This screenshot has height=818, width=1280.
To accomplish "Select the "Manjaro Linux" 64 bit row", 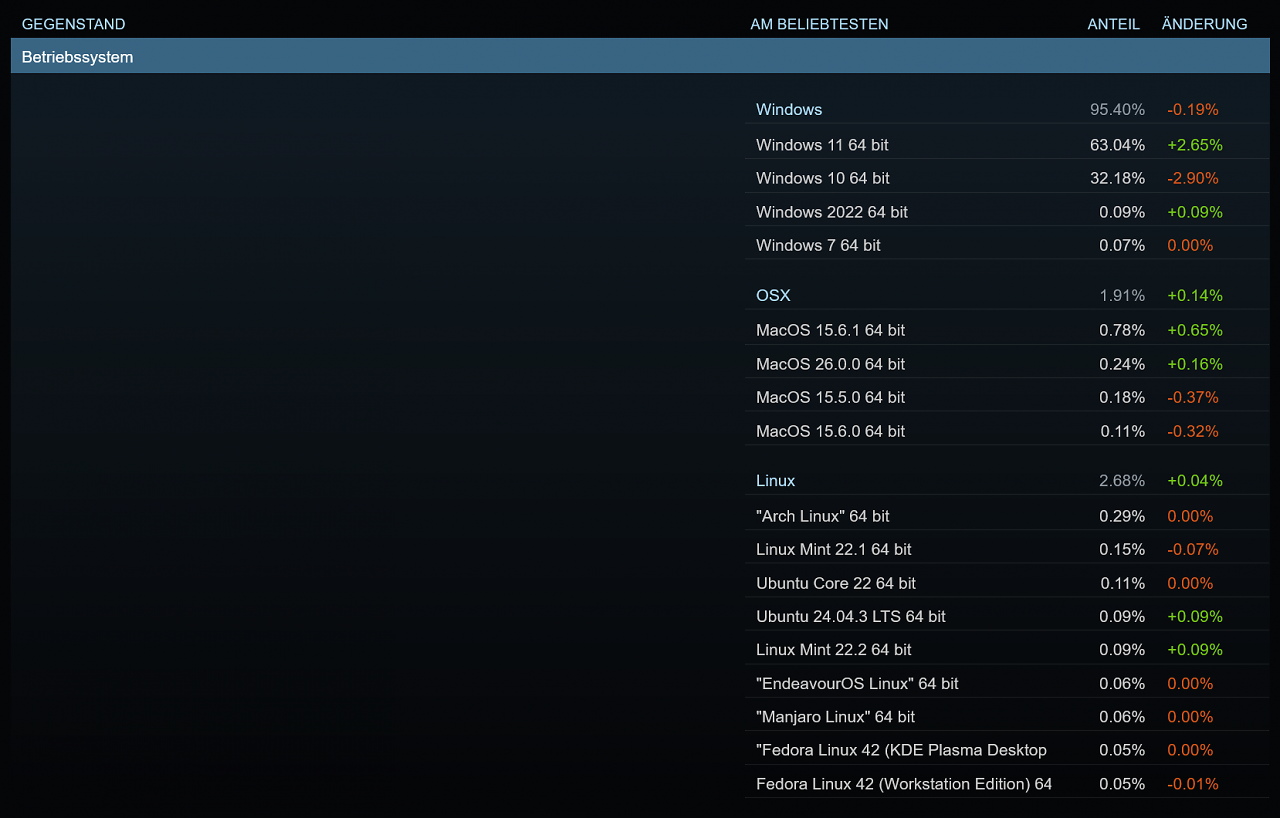I will 1007,716.
